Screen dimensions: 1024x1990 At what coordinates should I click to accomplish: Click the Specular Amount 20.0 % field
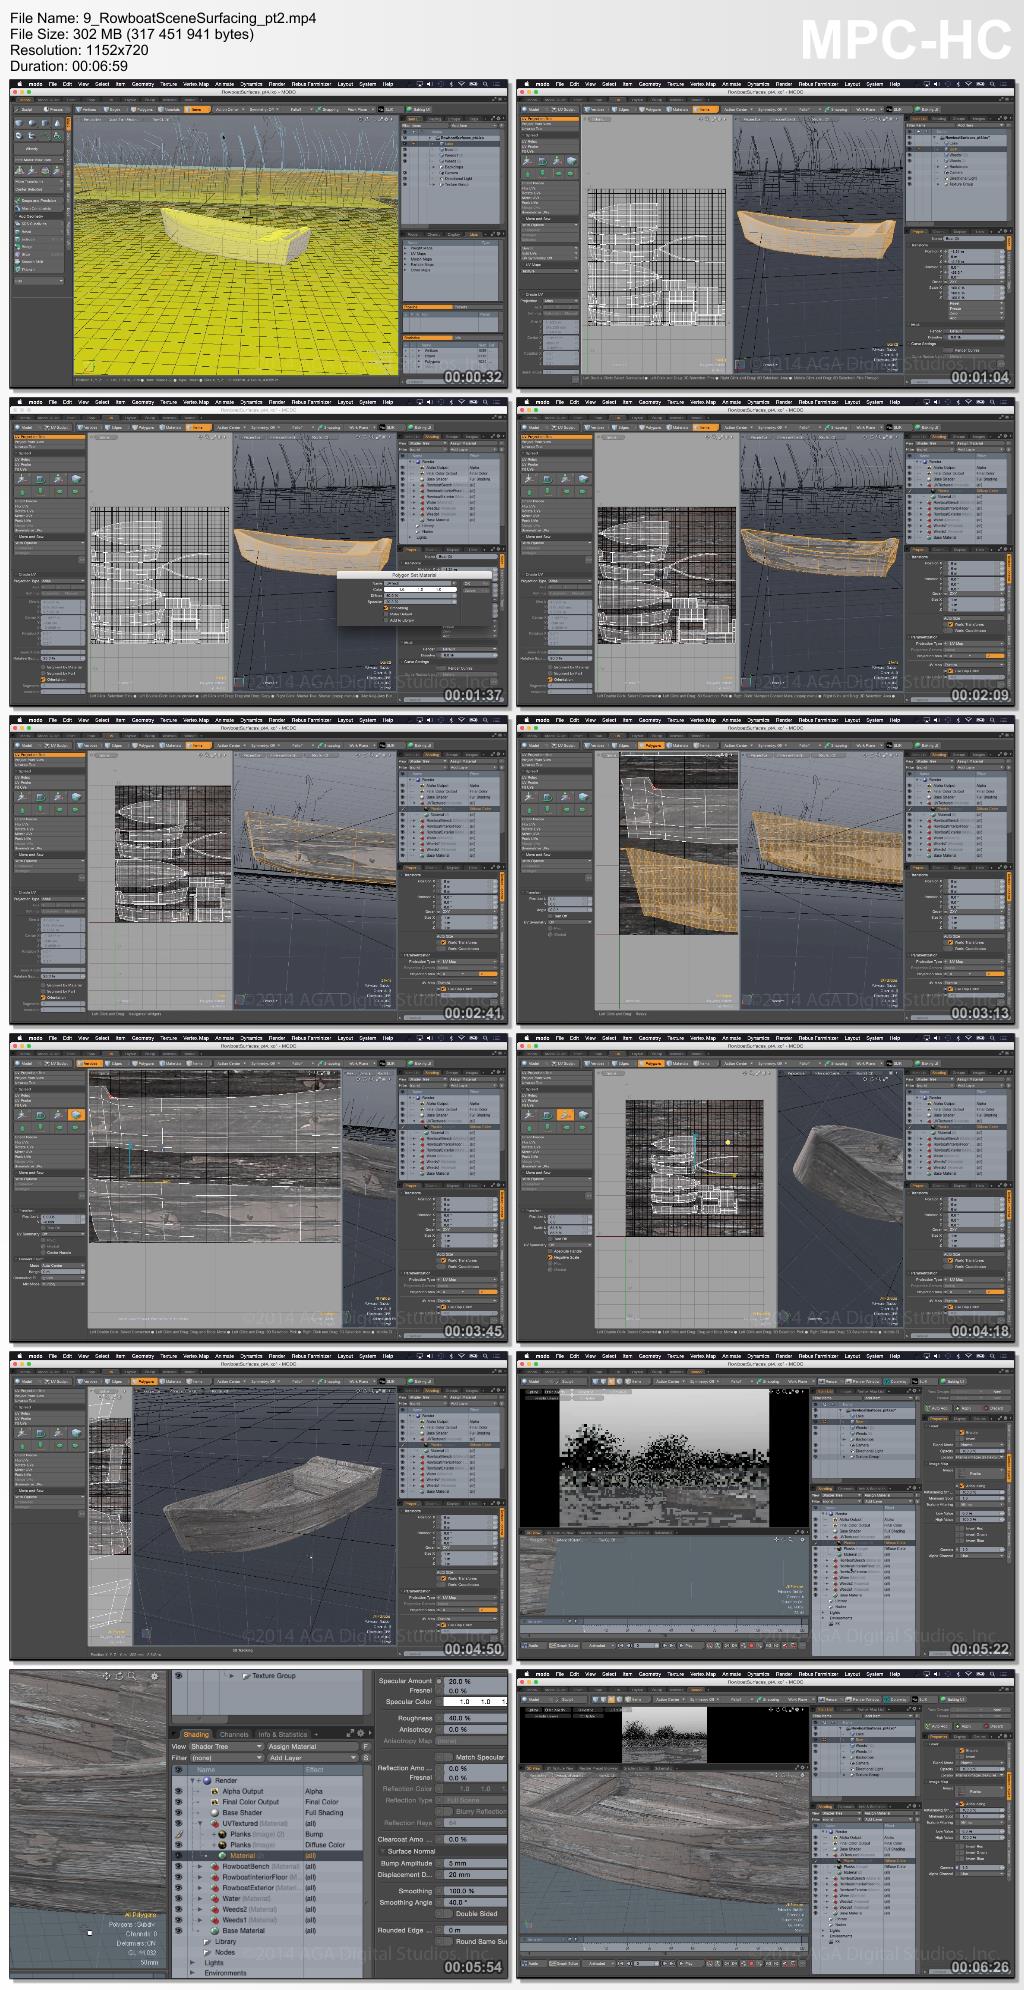(475, 1681)
